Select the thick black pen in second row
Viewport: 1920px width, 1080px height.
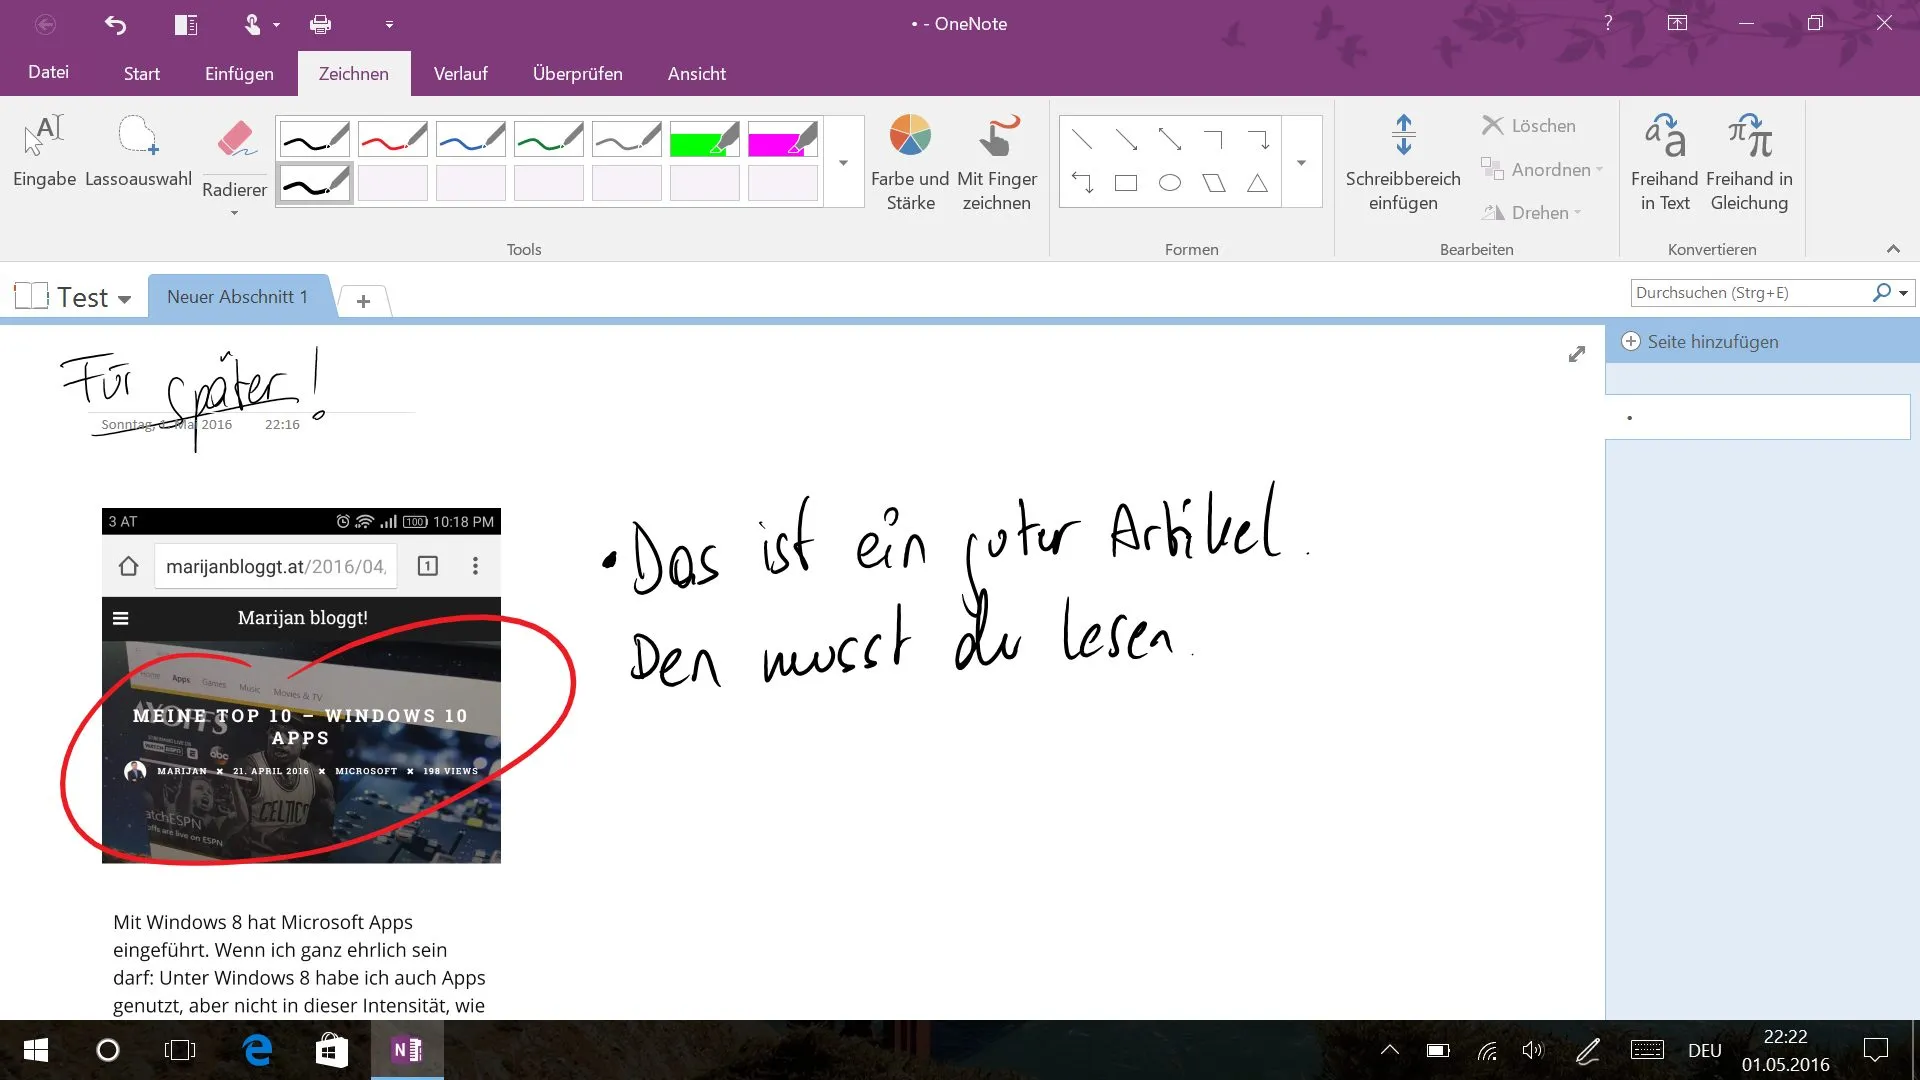[x=314, y=183]
